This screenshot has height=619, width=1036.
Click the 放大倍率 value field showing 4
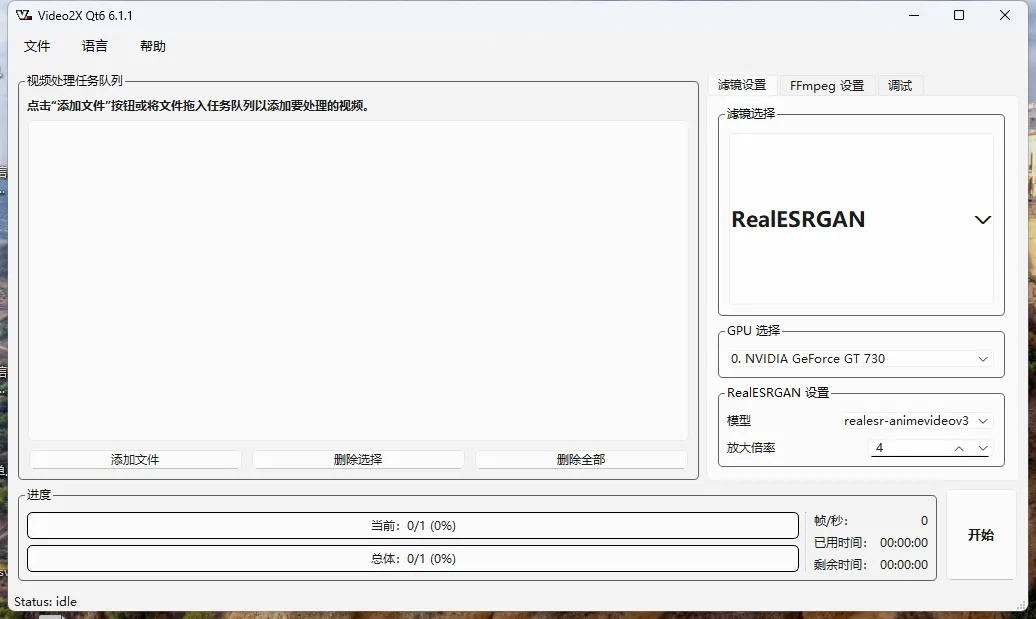point(909,448)
